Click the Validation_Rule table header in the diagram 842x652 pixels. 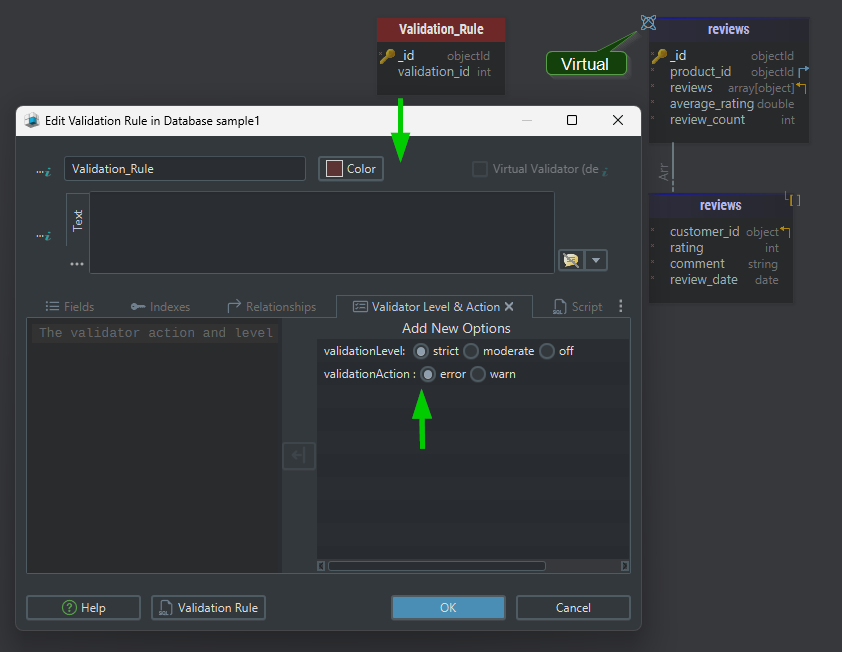pyautogui.click(x=441, y=30)
